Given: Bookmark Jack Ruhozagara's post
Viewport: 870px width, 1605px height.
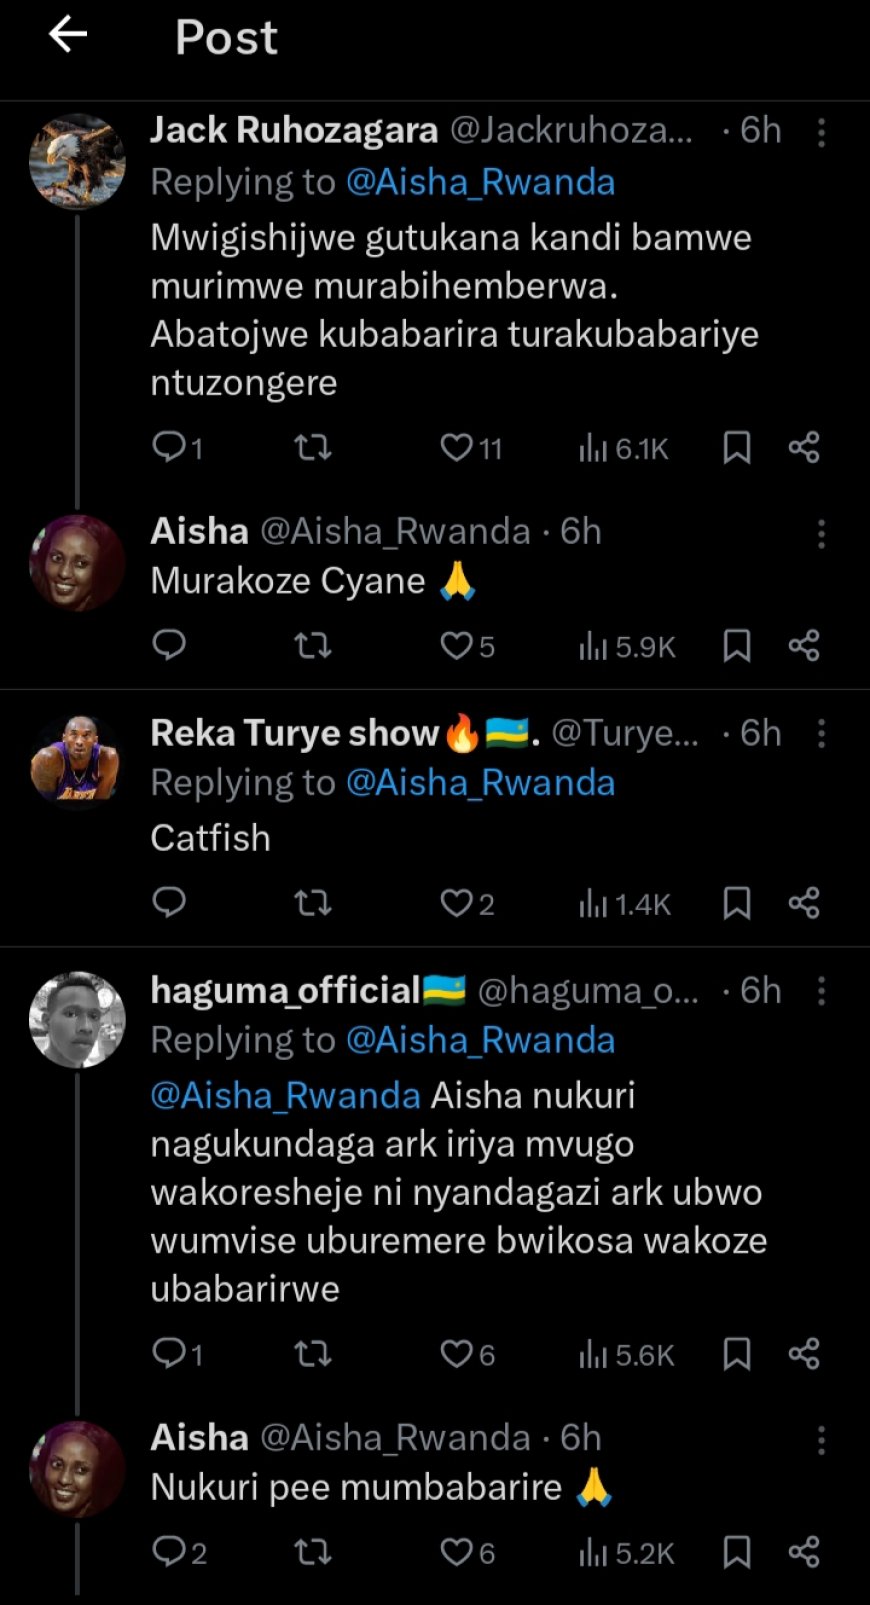Looking at the screenshot, I should coord(737,447).
